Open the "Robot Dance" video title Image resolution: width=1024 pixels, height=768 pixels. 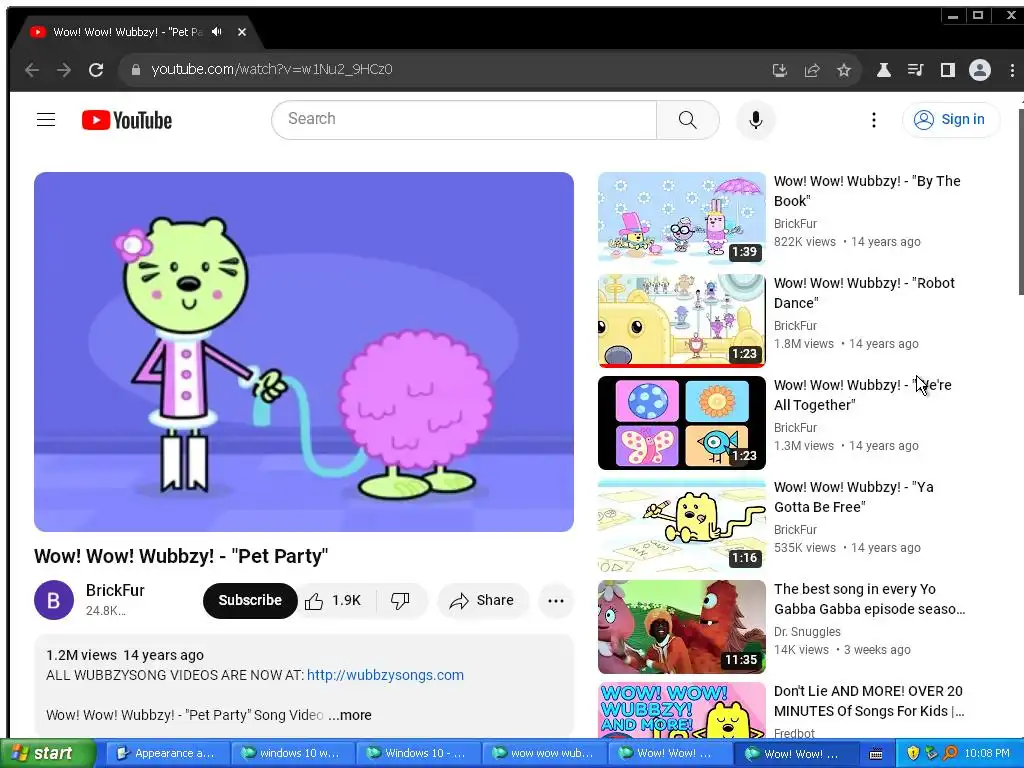coord(864,293)
